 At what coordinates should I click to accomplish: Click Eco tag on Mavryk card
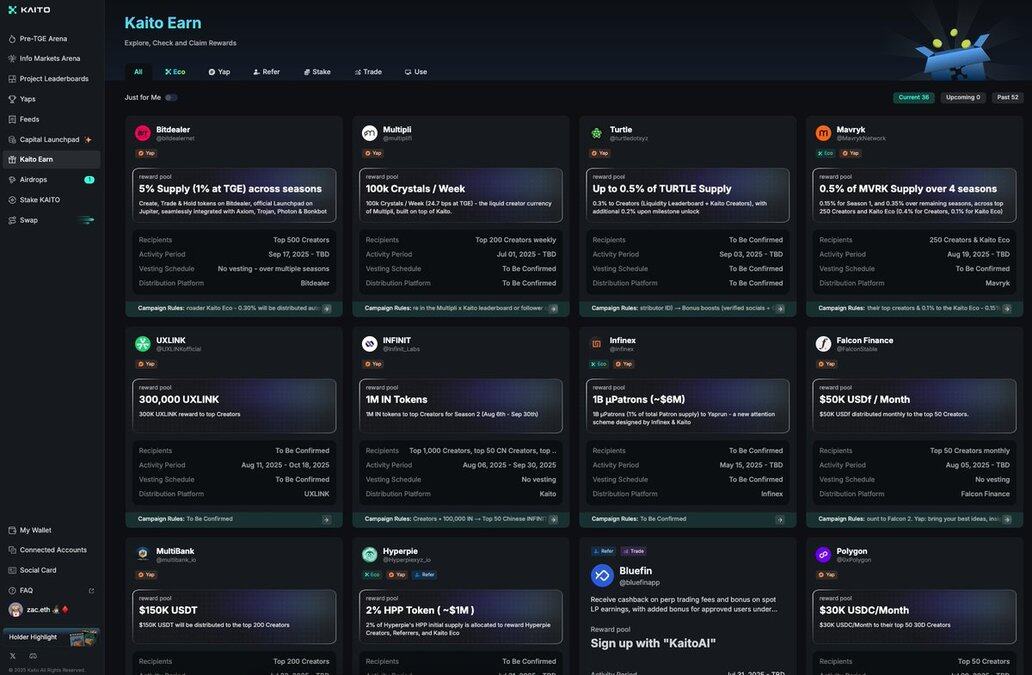(825, 153)
